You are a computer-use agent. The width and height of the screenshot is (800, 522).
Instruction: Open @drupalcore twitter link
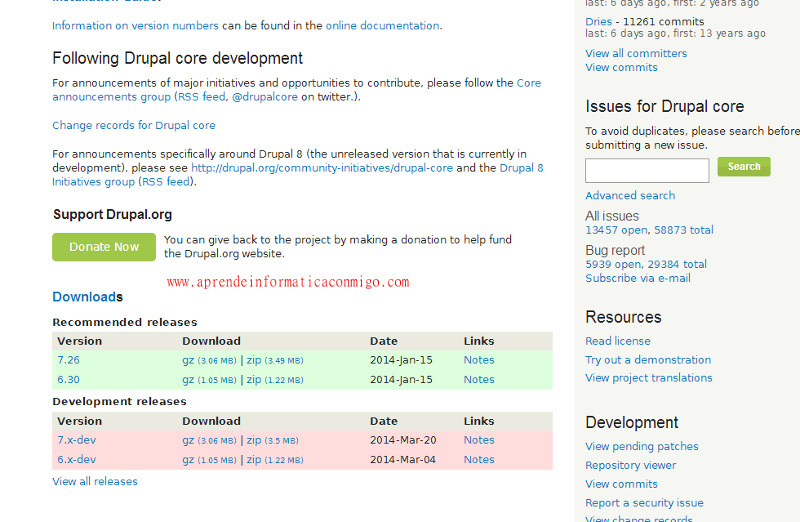[265, 97]
